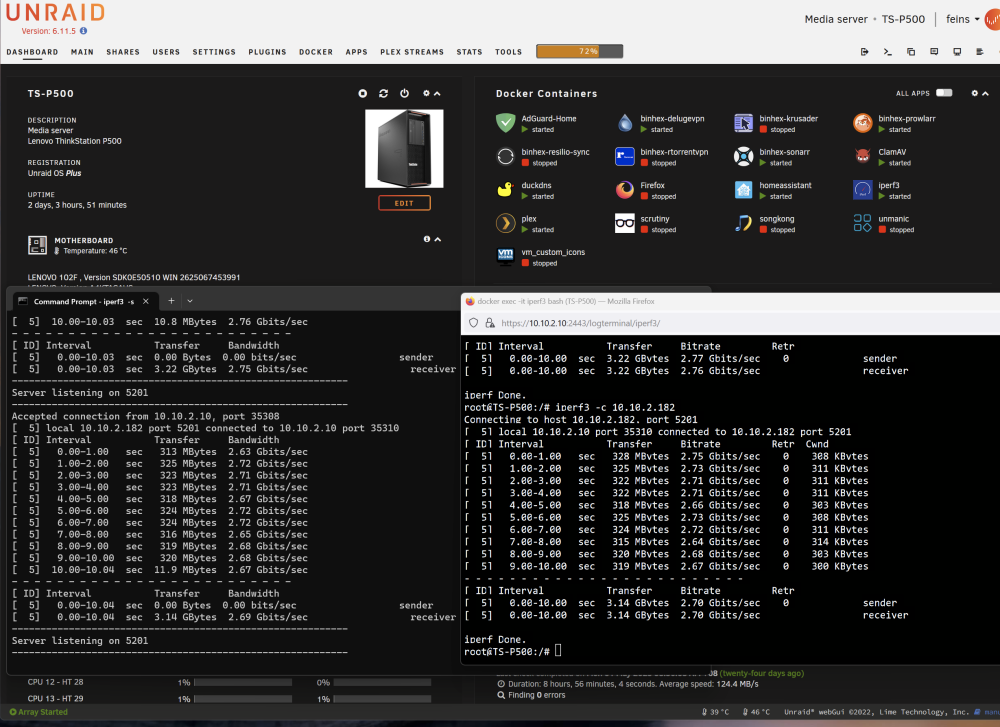Click the Firefox container icon
This screenshot has width=1000, height=727.
click(625, 189)
